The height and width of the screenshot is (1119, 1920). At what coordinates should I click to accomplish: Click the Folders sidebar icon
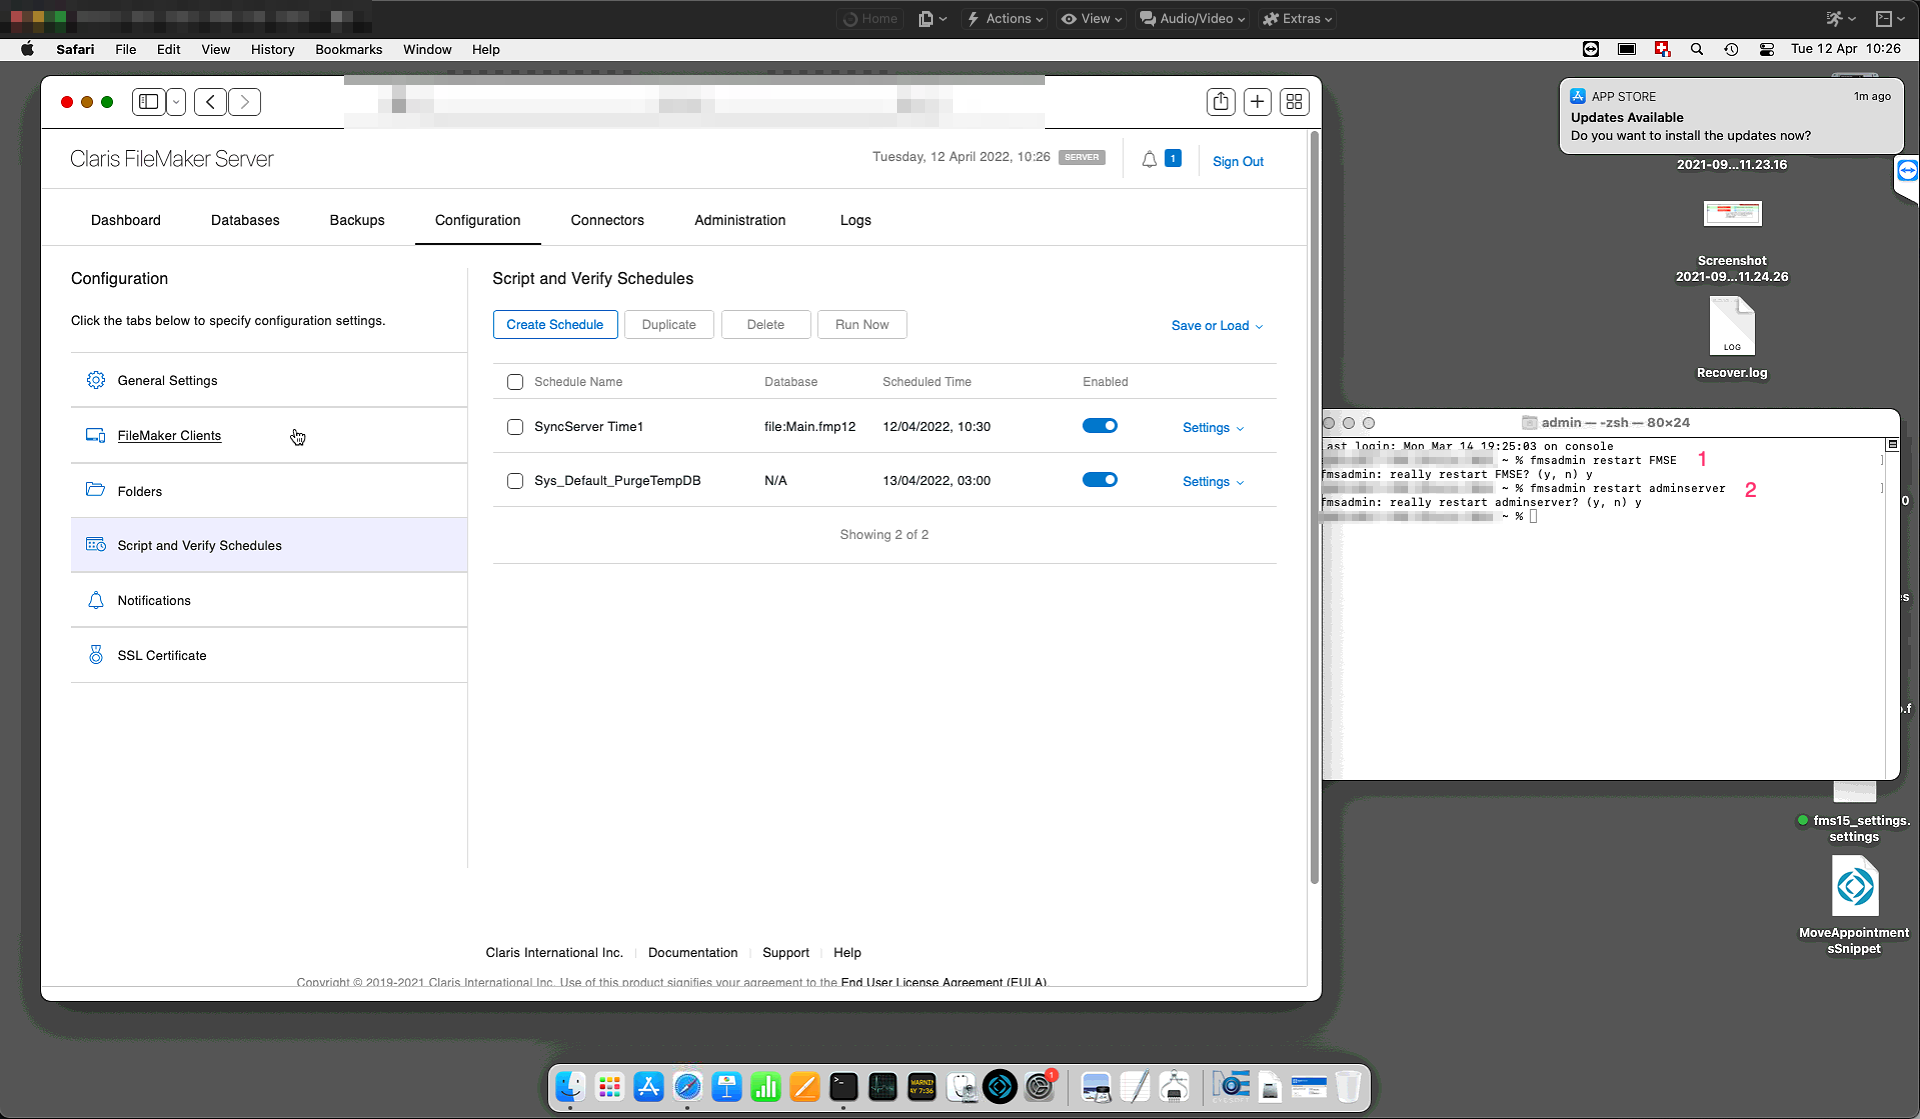[x=96, y=490]
